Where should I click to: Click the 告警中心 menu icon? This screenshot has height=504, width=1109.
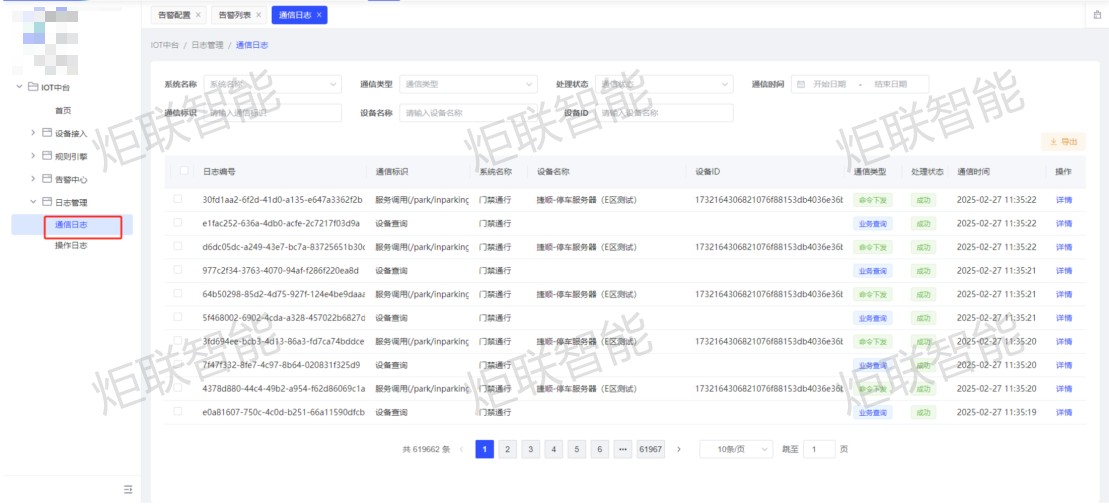[x=47, y=179]
